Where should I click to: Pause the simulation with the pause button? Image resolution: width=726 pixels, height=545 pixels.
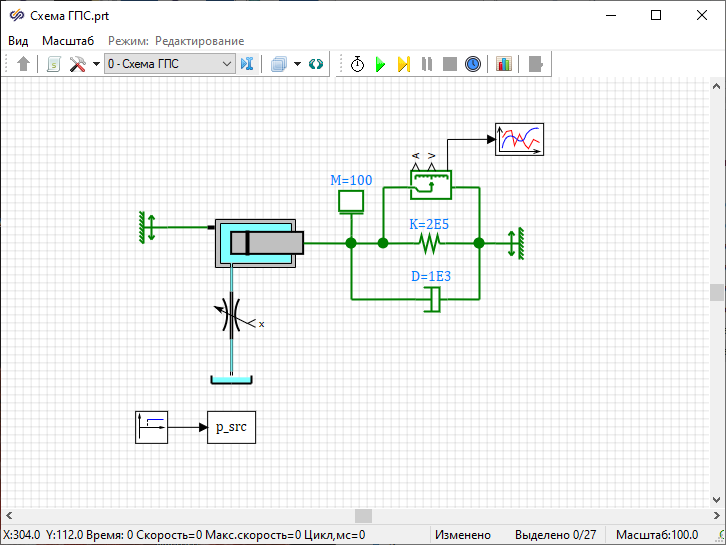tap(427, 64)
